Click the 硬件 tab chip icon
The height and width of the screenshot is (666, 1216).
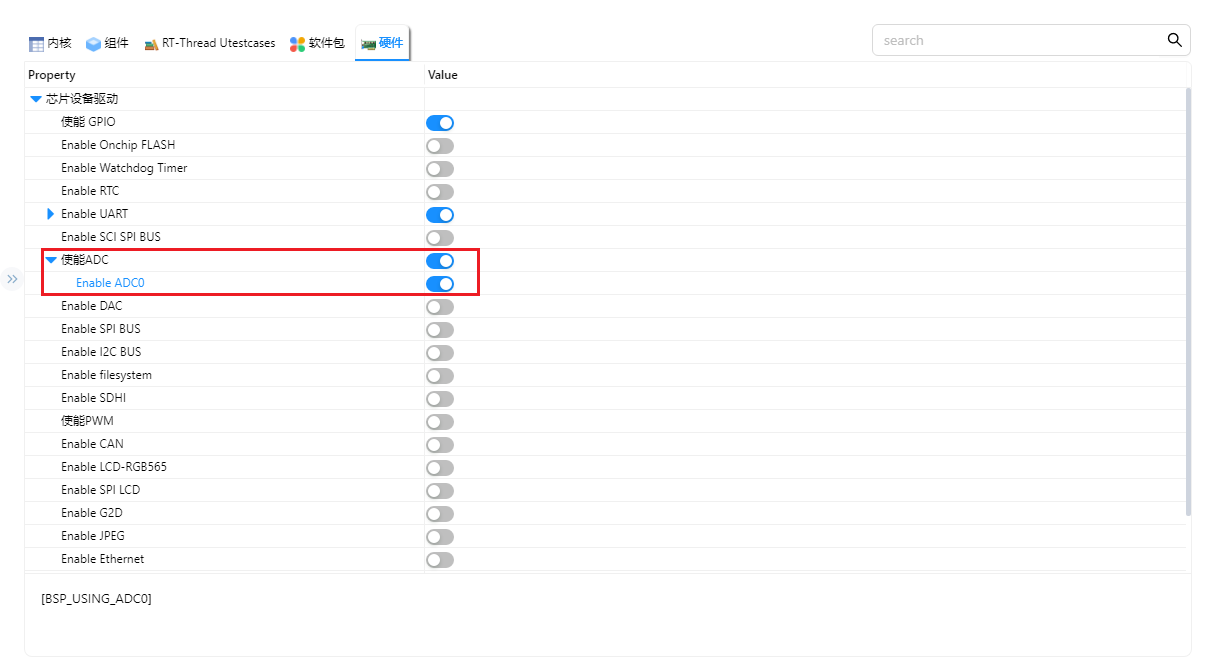368,44
